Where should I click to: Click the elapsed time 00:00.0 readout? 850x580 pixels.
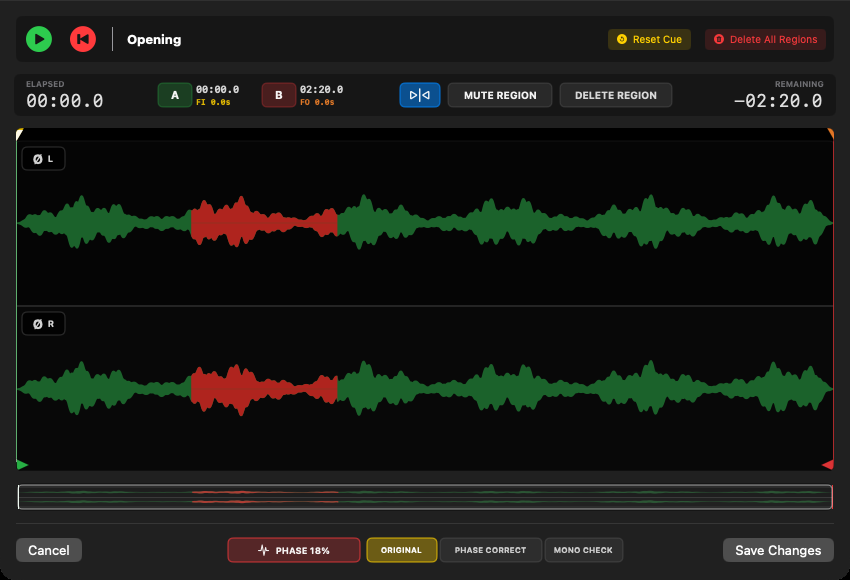point(65,101)
